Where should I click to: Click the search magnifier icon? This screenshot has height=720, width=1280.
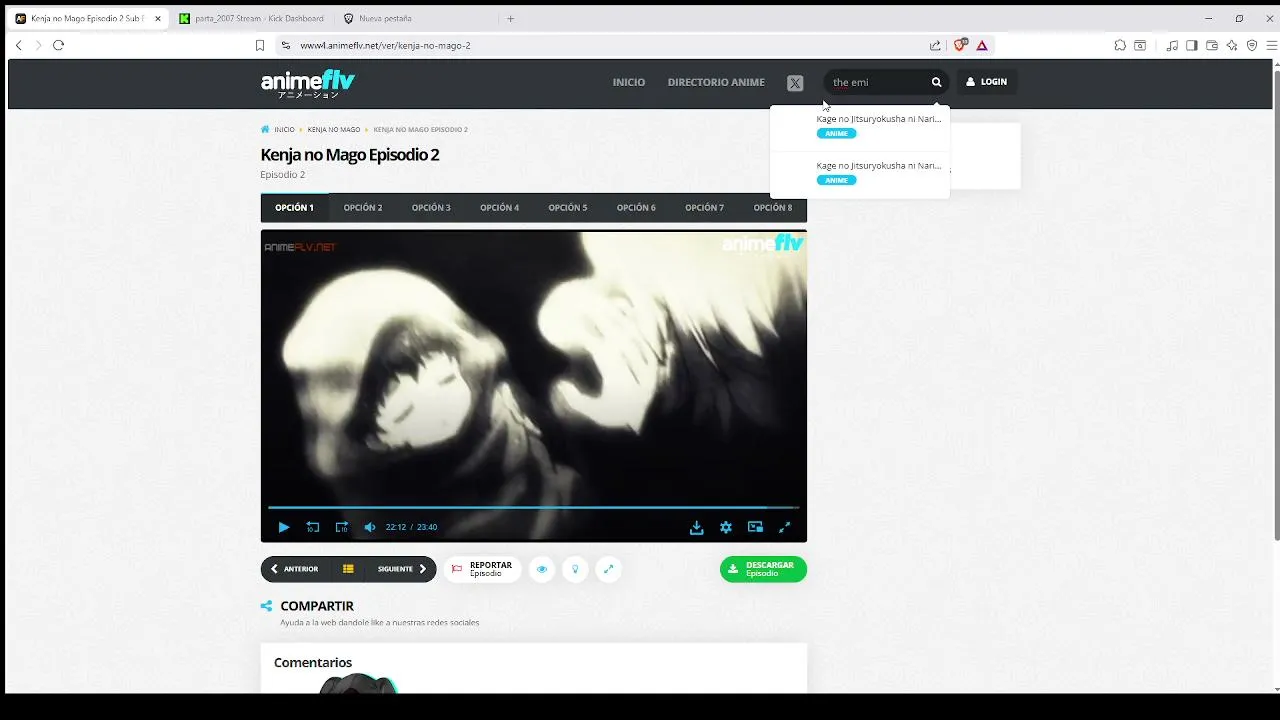(937, 82)
